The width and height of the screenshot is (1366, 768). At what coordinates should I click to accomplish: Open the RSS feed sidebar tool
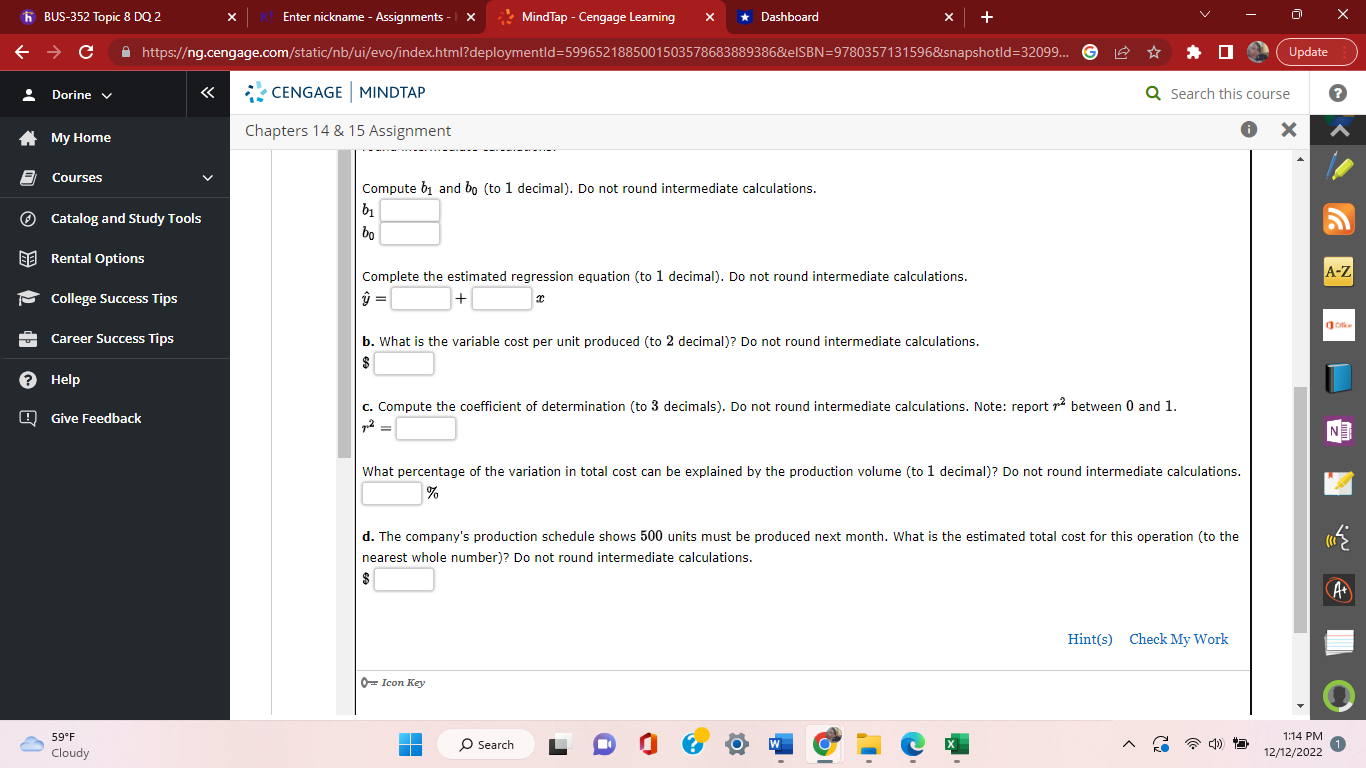click(x=1338, y=218)
